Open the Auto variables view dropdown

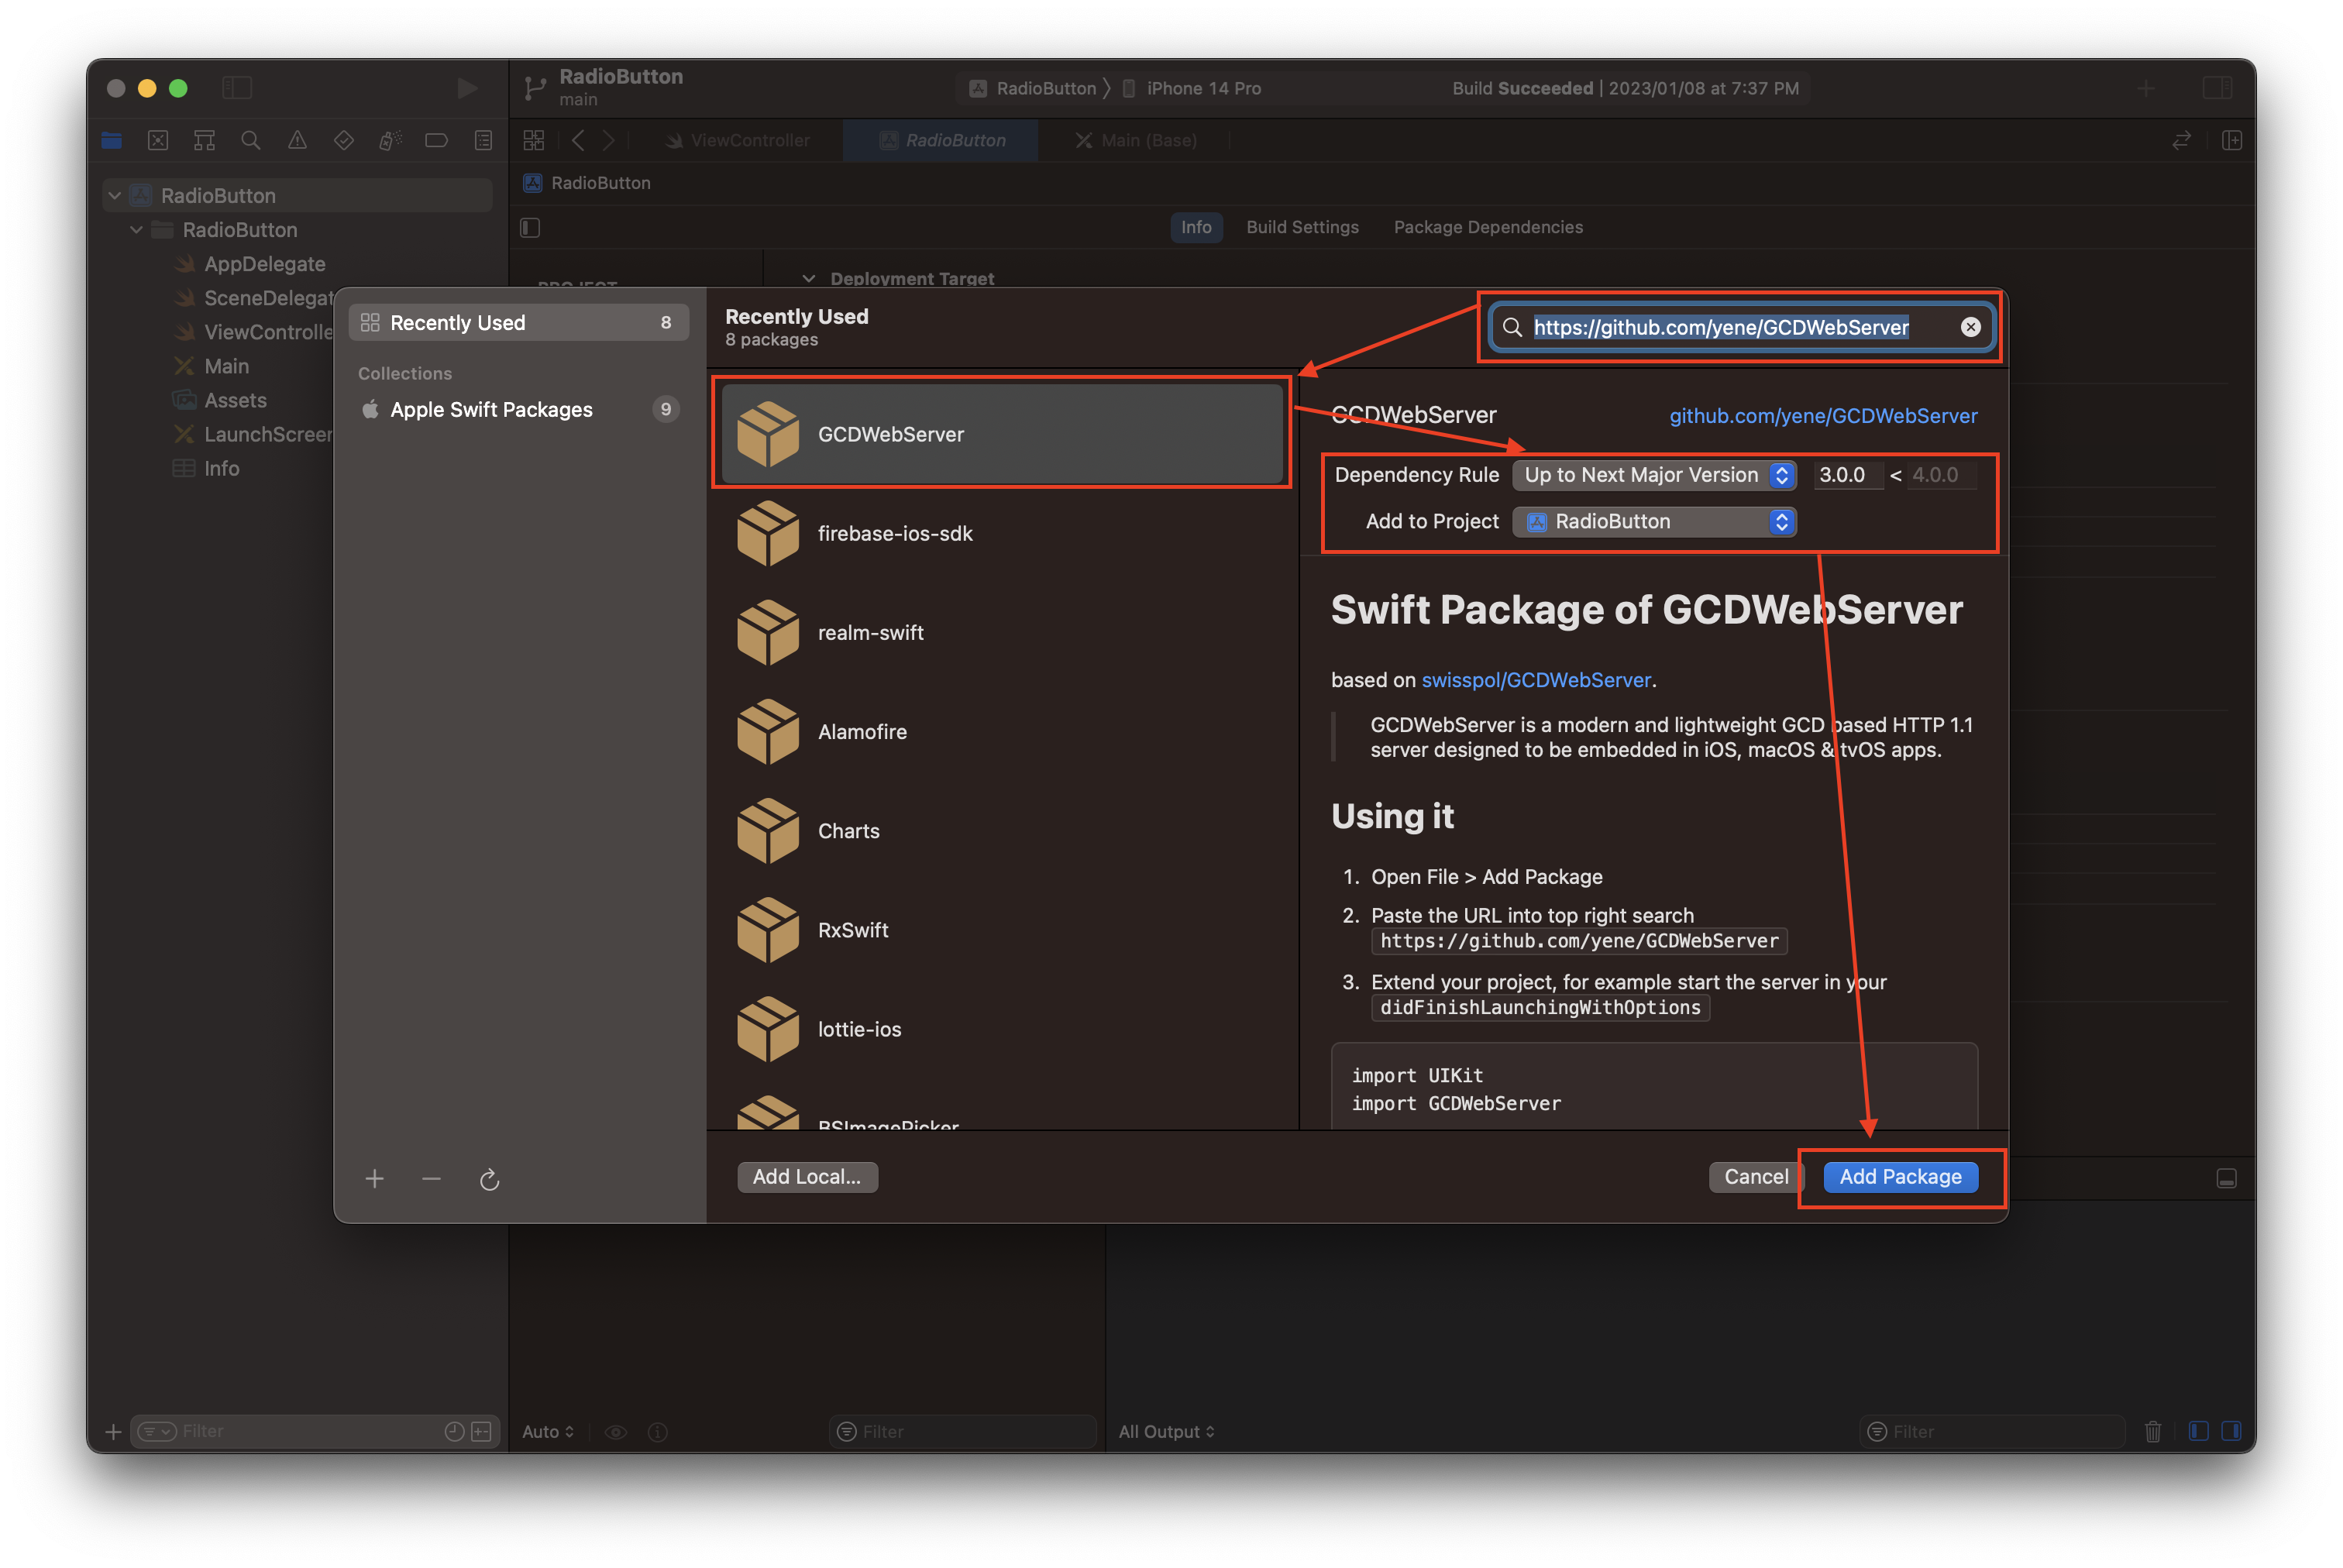pyautogui.click(x=548, y=1431)
